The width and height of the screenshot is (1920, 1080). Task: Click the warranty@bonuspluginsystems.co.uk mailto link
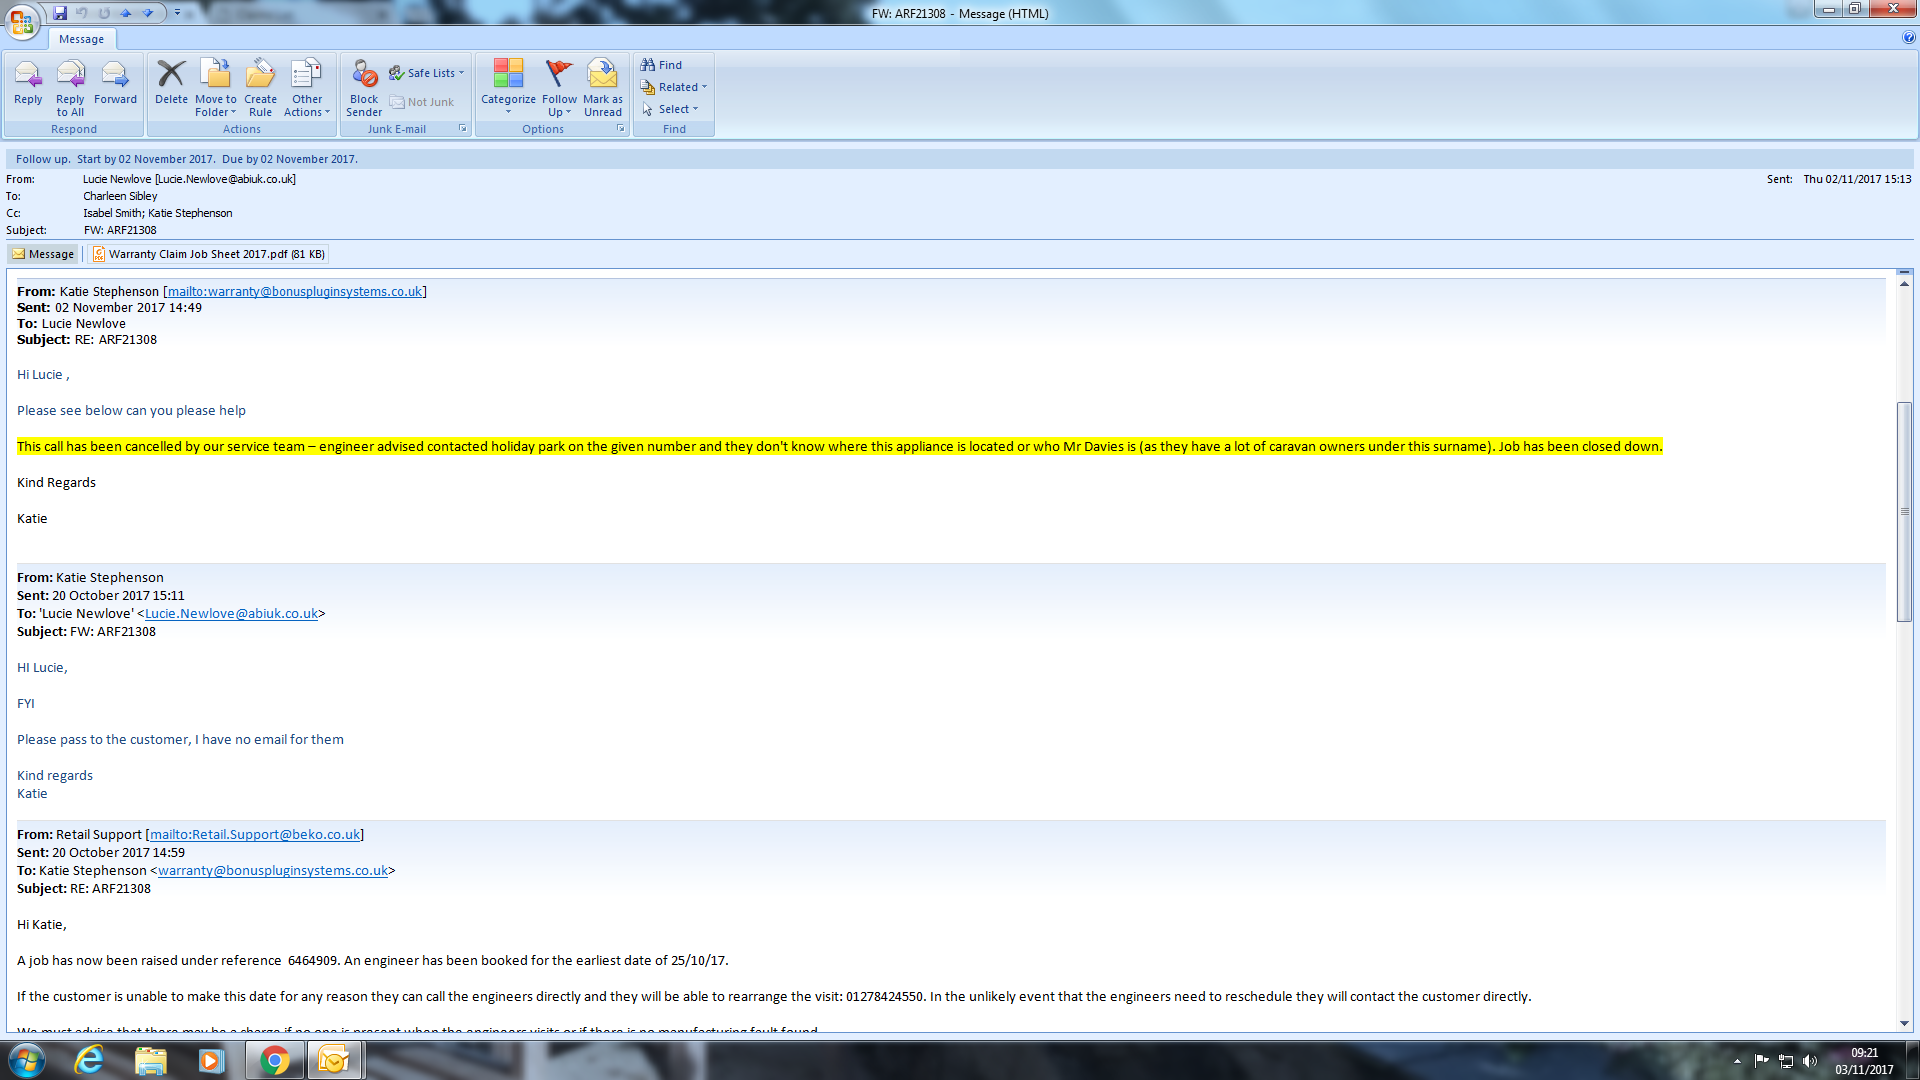[x=294, y=292]
